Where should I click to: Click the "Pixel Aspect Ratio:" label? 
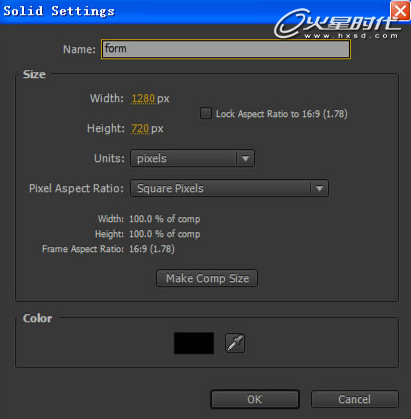[76, 188]
